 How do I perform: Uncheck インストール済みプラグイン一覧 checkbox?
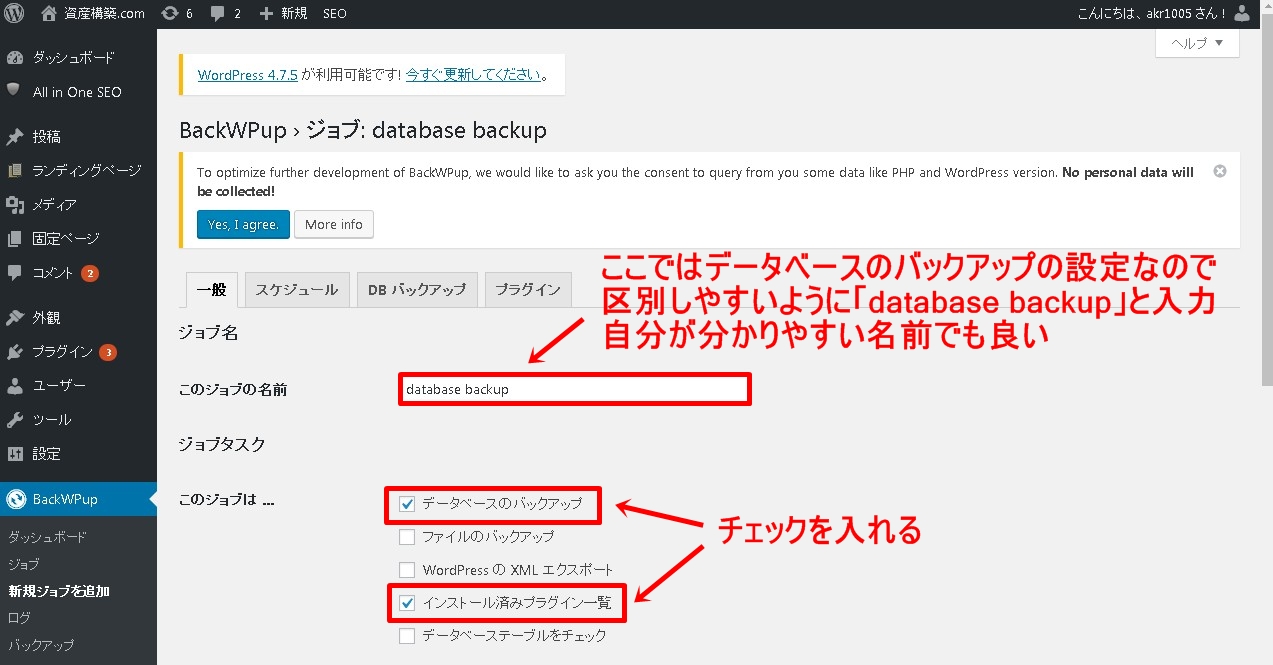pyautogui.click(x=407, y=603)
